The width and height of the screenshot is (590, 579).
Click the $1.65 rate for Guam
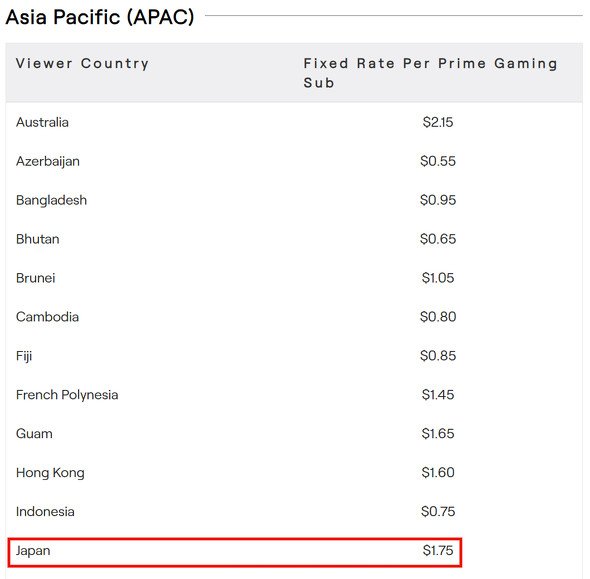[x=438, y=434]
